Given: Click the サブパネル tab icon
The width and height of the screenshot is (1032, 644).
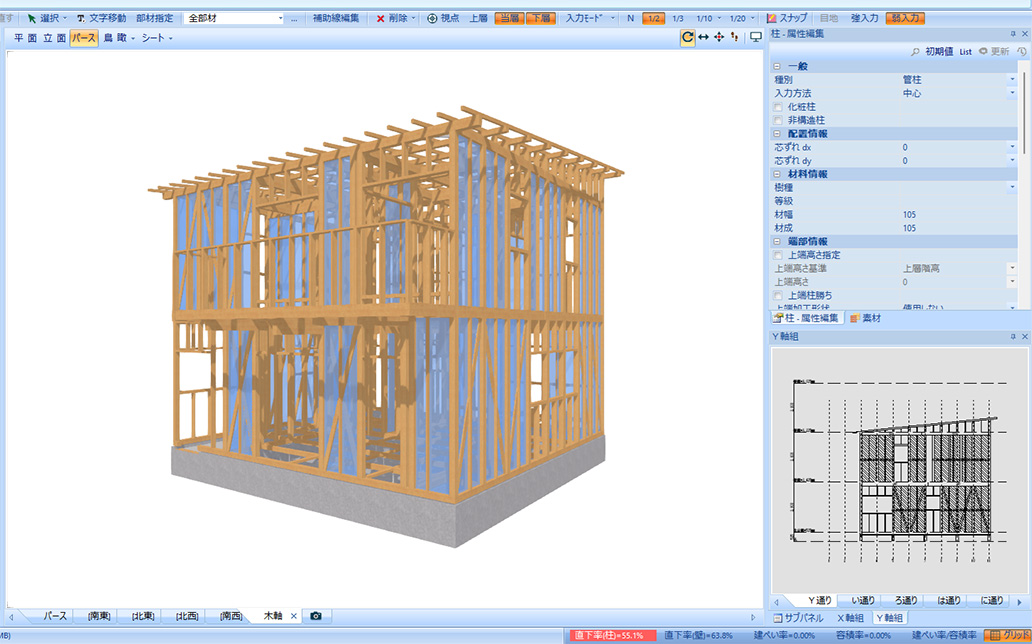Looking at the screenshot, I should tap(777, 618).
